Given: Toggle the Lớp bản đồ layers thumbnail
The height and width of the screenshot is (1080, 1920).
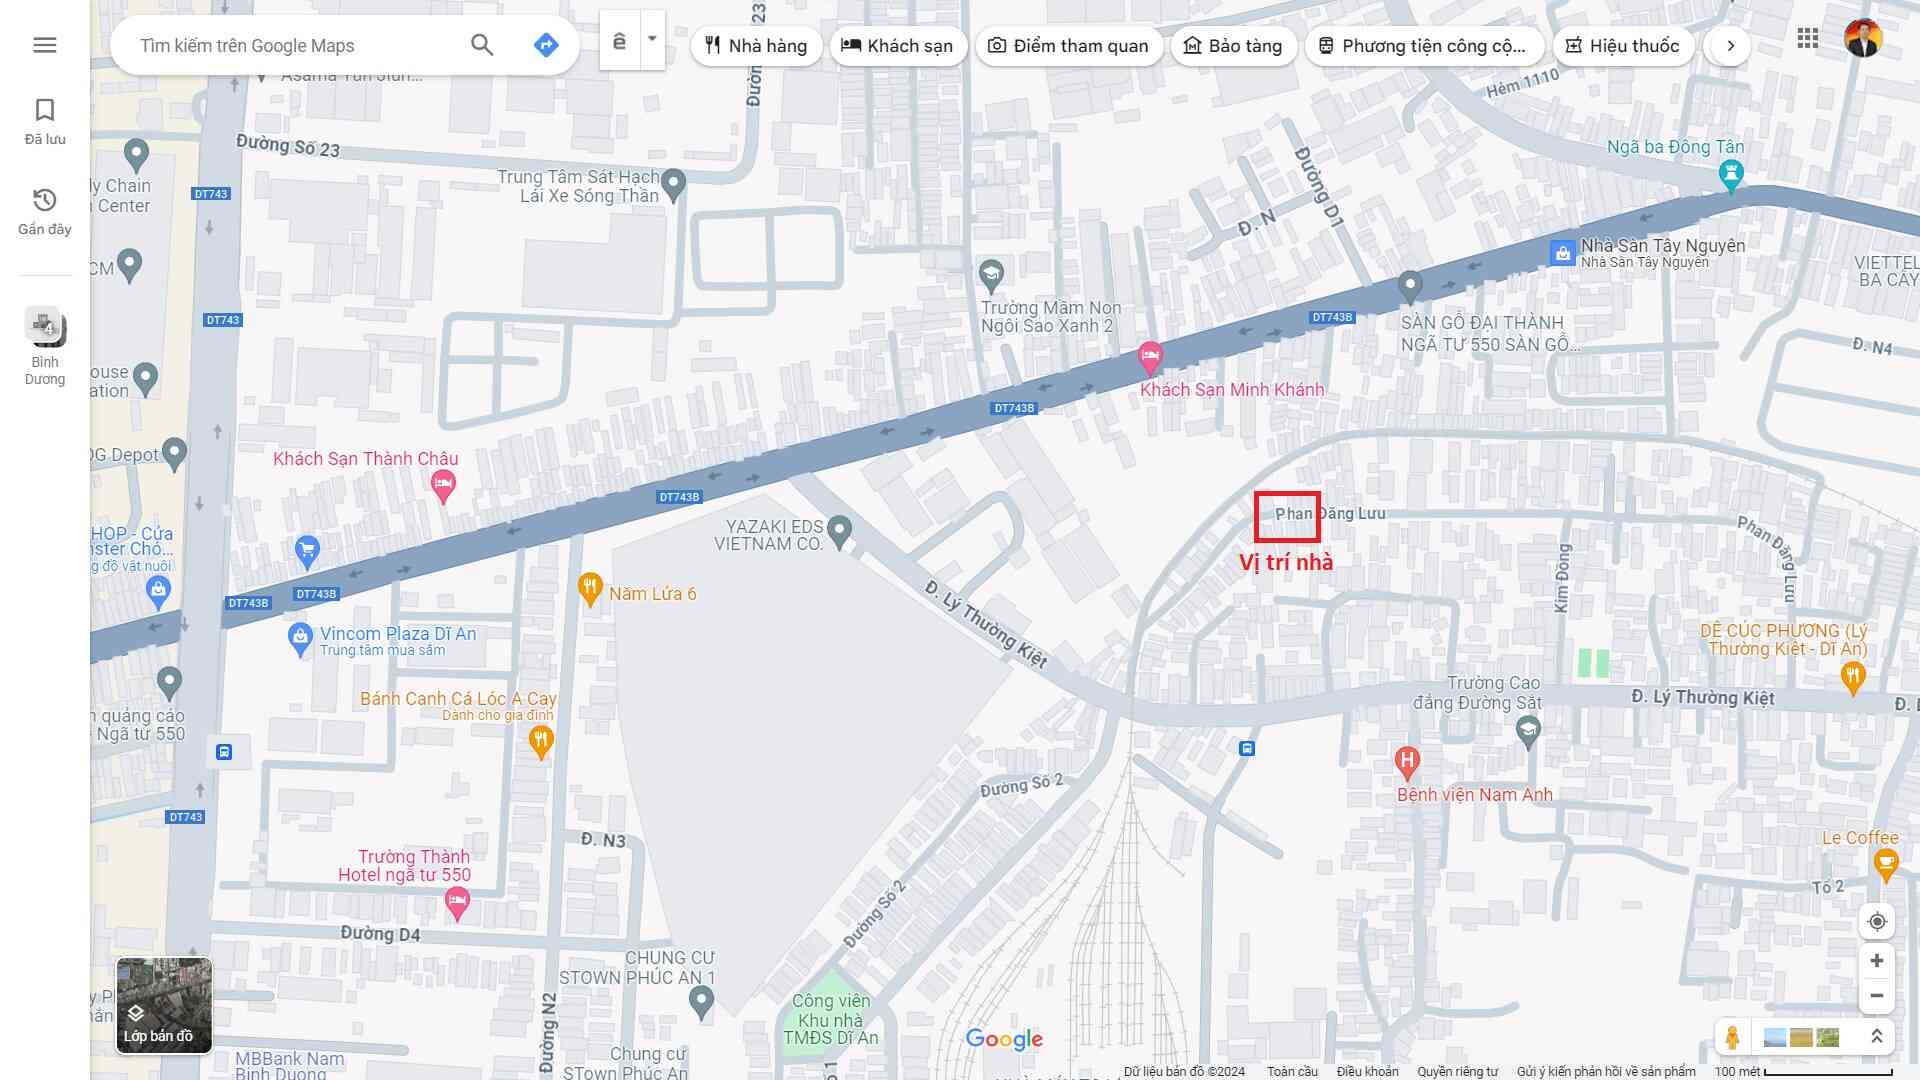Looking at the screenshot, I should coord(164,1005).
